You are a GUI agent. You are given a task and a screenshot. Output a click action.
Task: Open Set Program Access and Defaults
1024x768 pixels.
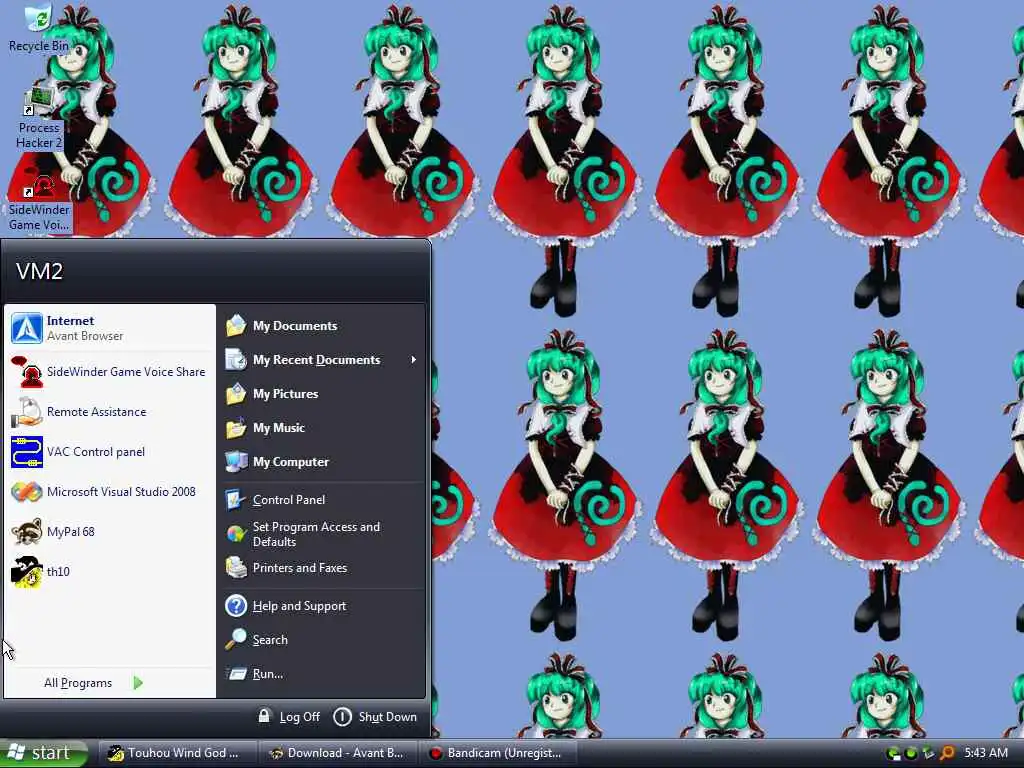click(322, 534)
